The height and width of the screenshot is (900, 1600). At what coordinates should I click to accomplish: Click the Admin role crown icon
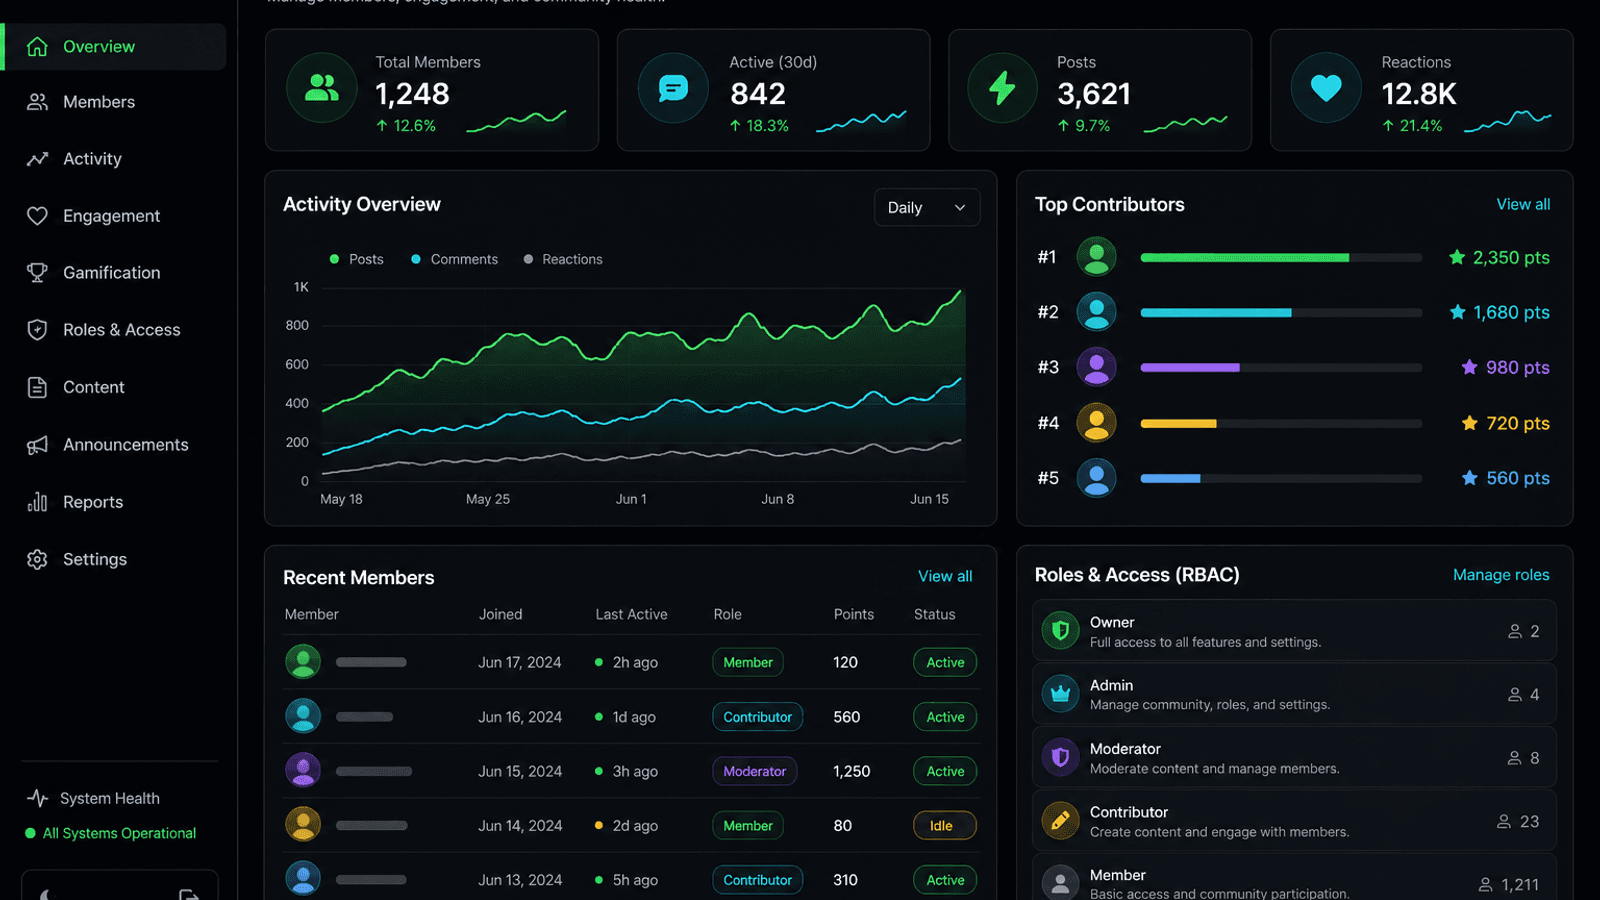tap(1061, 694)
